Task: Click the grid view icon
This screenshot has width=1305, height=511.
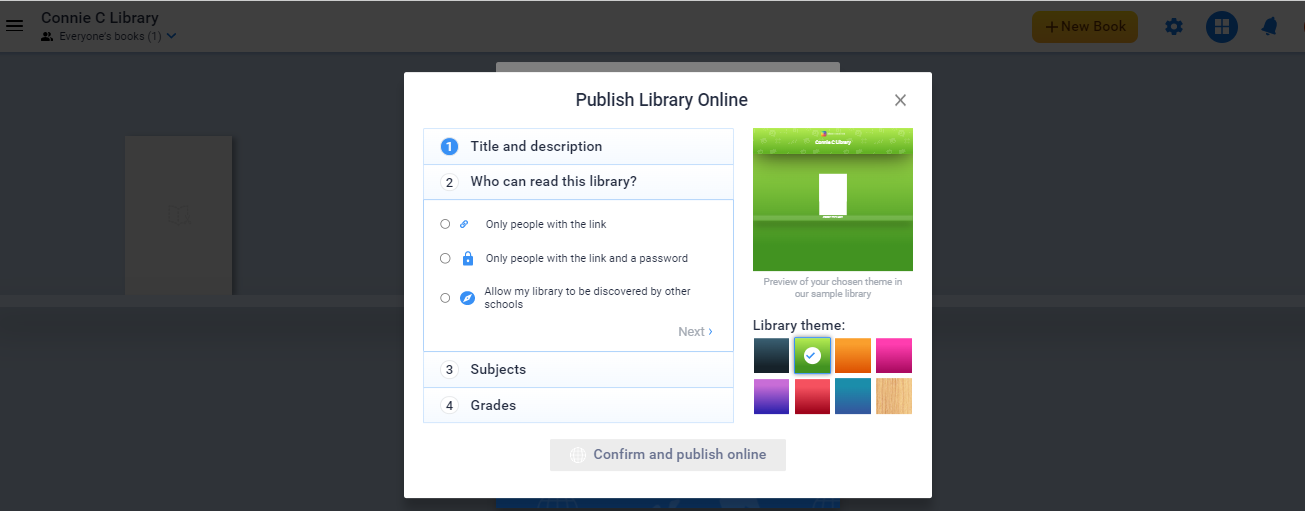Action: tap(1221, 27)
